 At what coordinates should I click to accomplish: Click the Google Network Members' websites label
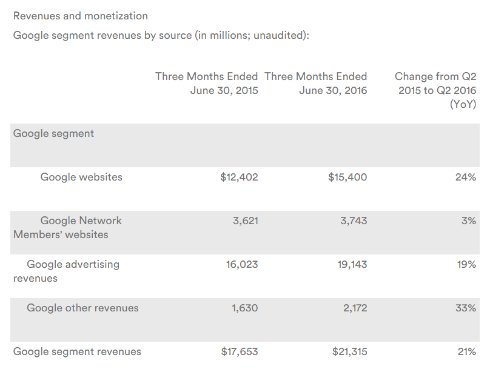pos(67,227)
